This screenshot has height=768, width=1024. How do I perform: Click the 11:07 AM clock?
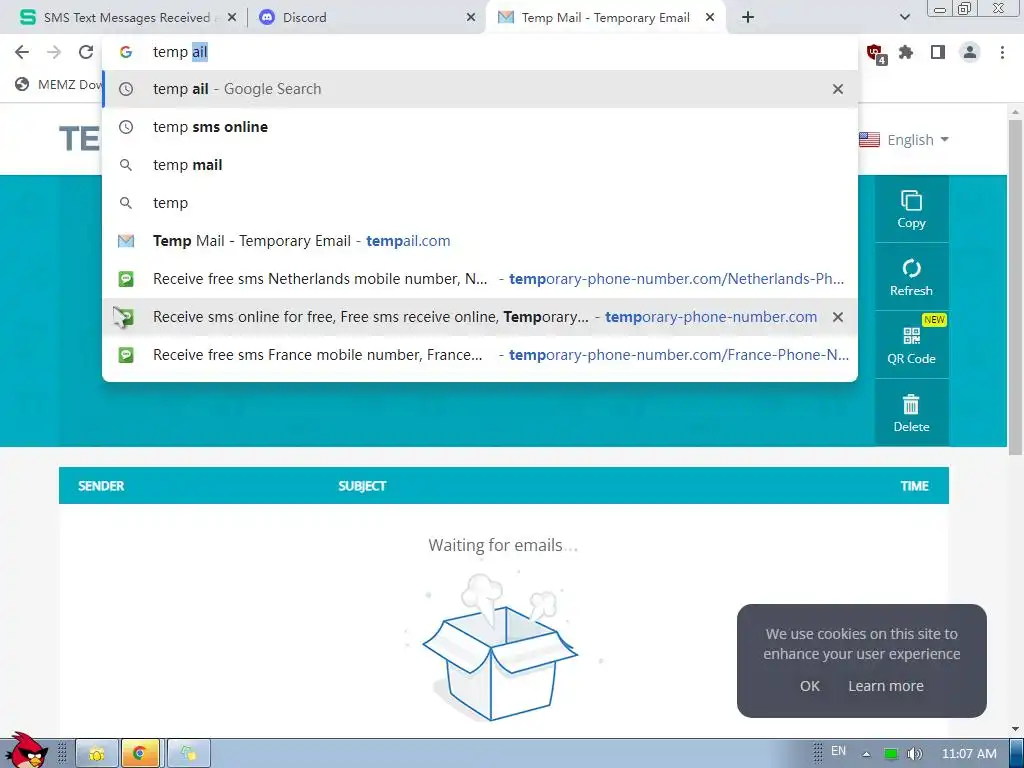pos(969,754)
